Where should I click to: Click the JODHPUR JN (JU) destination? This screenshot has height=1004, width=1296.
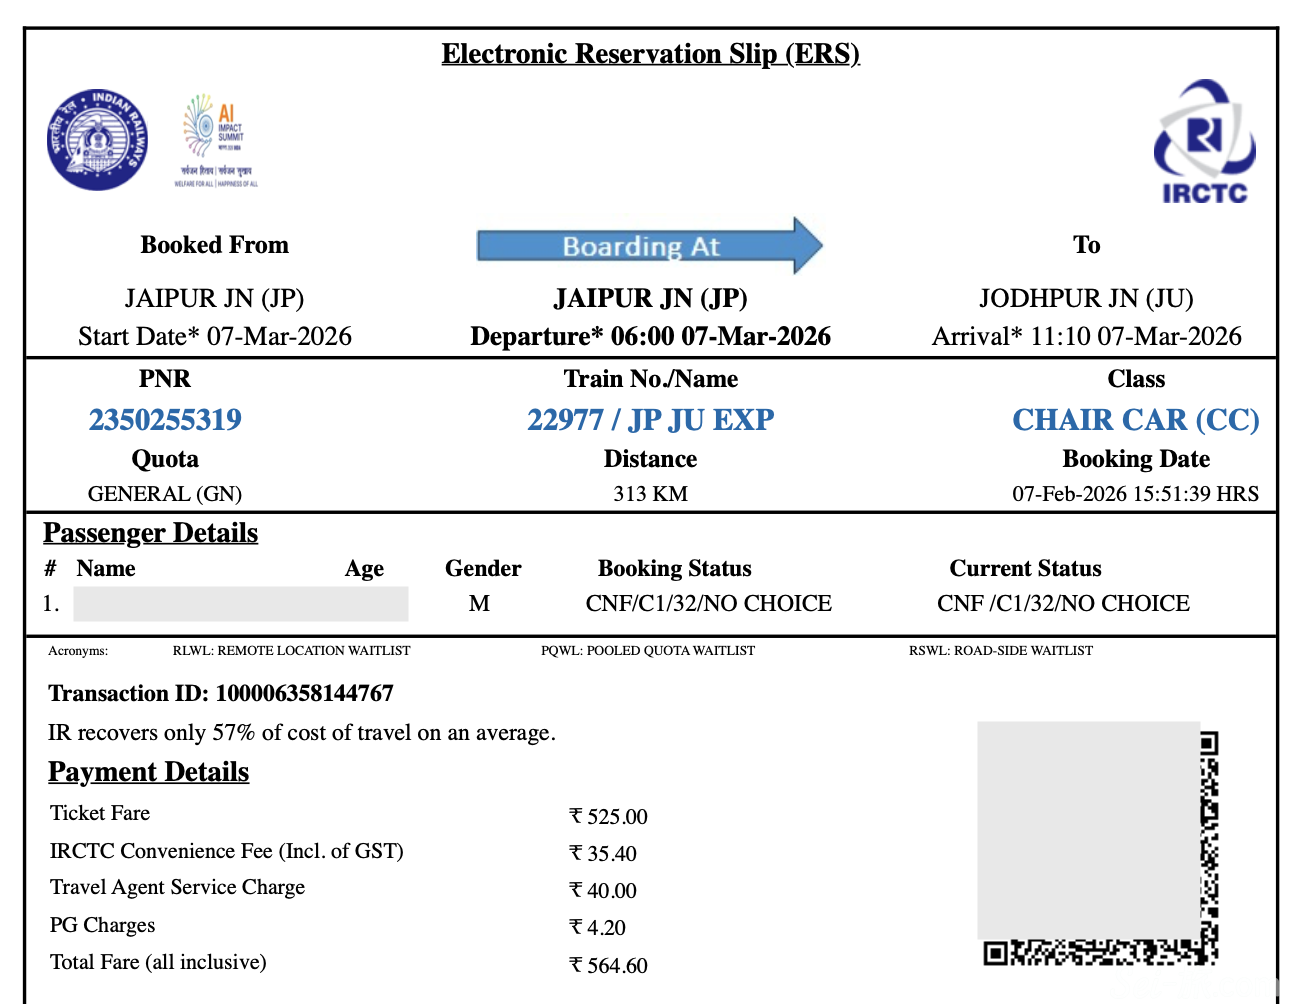(1085, 299)
